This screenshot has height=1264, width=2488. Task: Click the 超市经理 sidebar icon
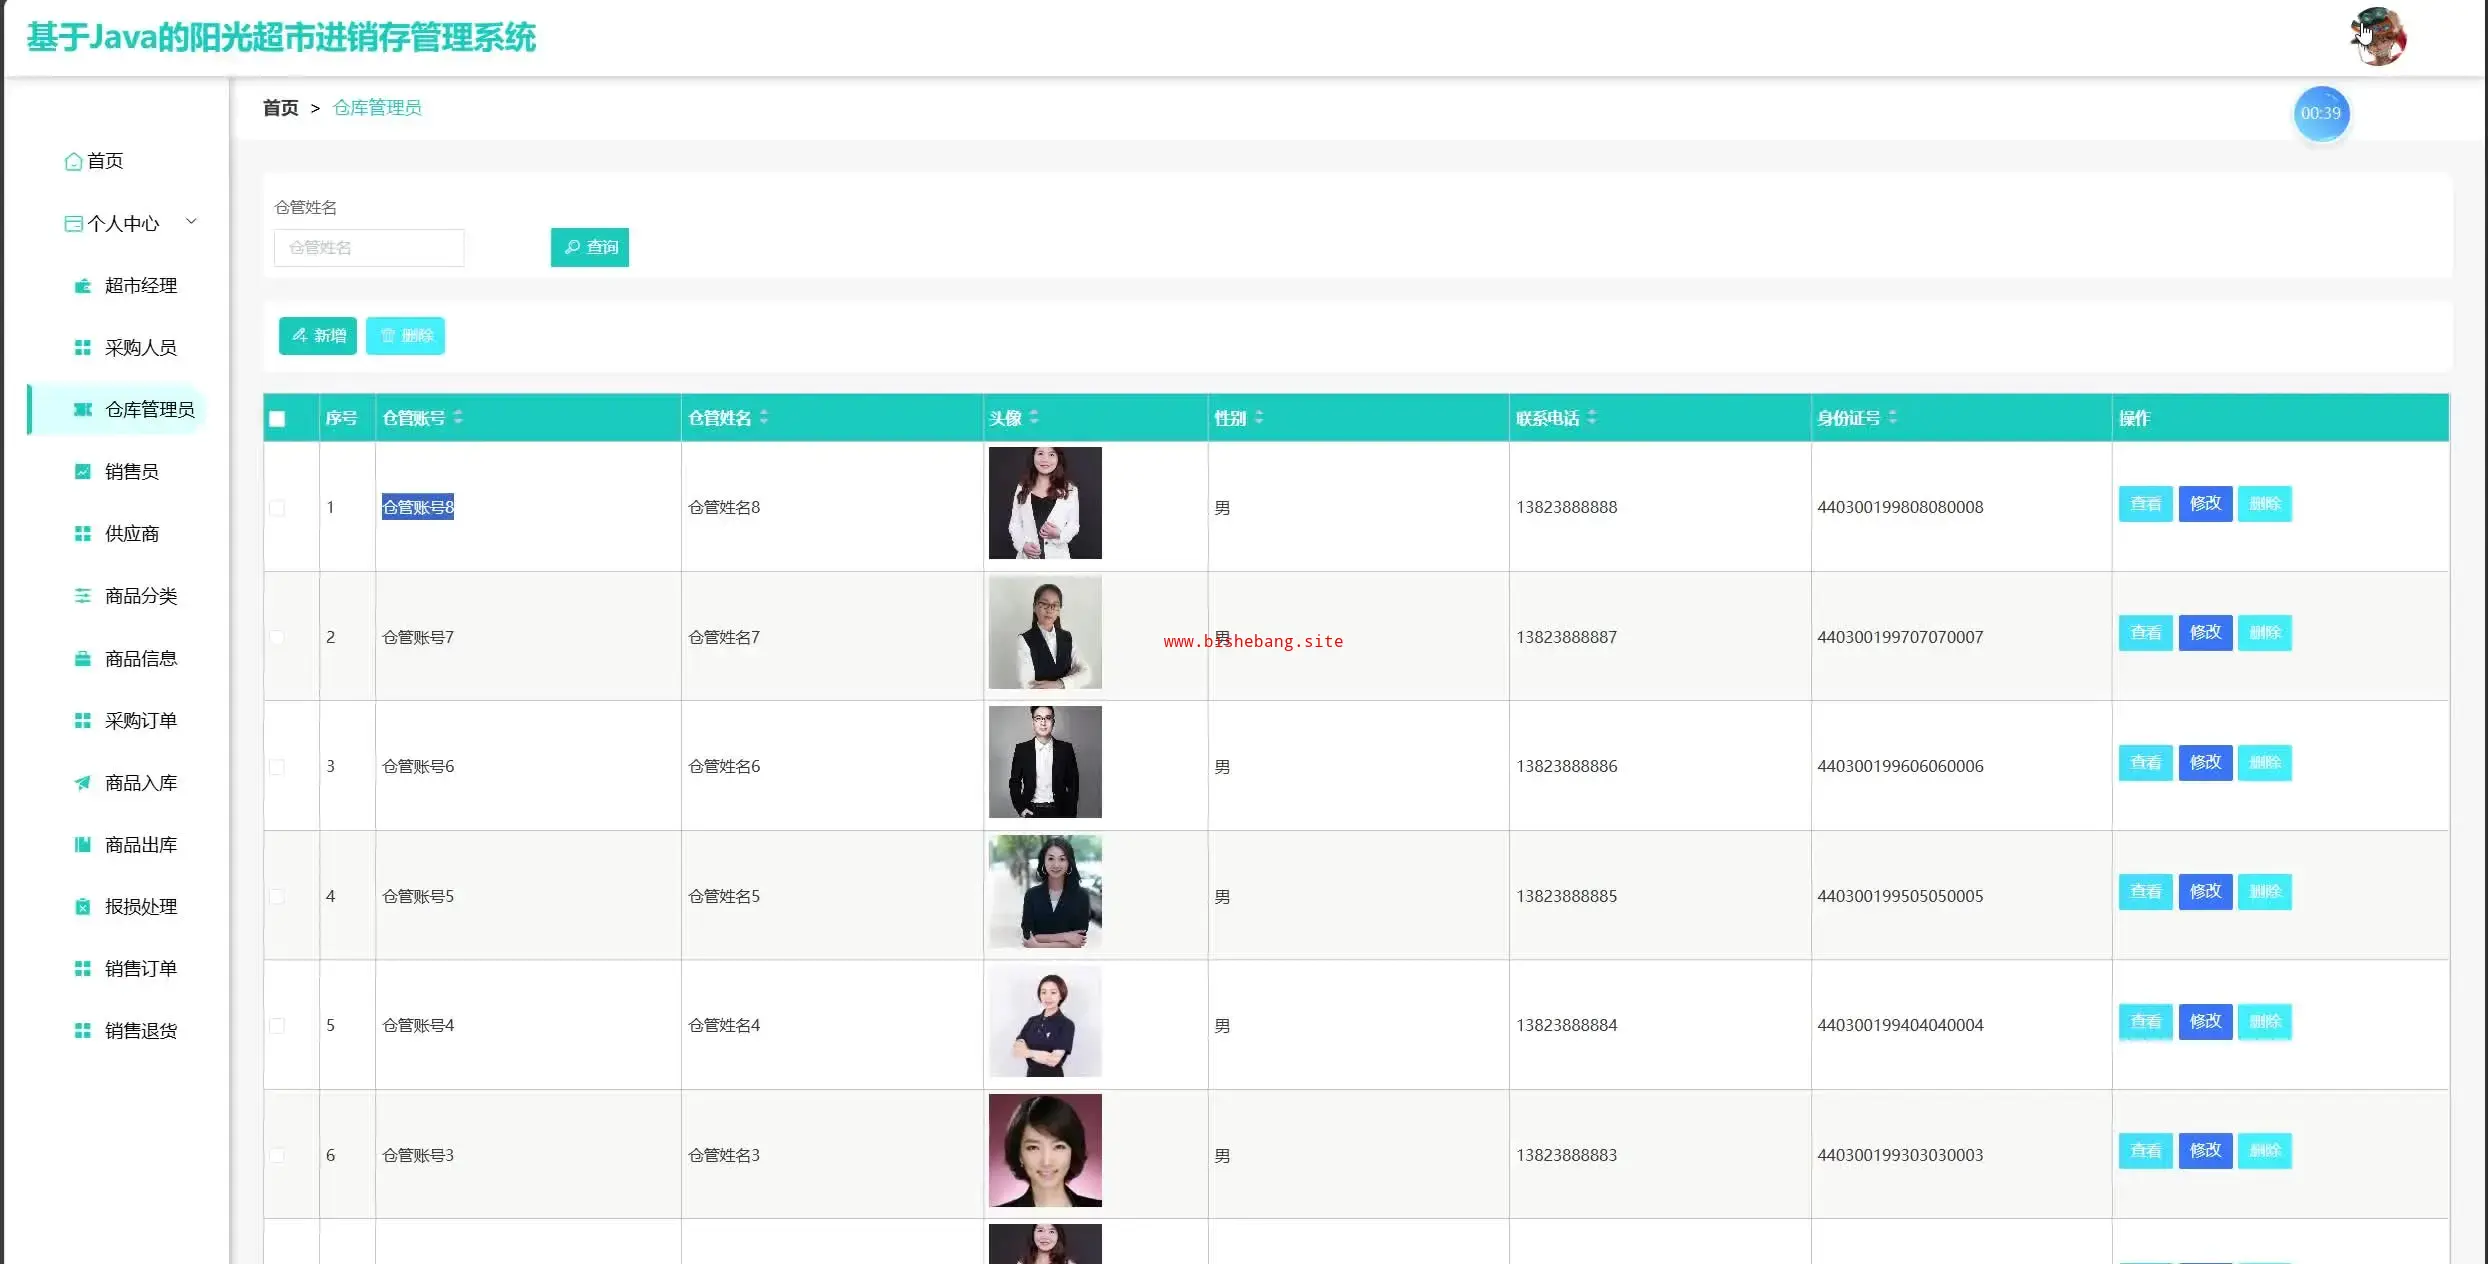(x=82, y=286)
